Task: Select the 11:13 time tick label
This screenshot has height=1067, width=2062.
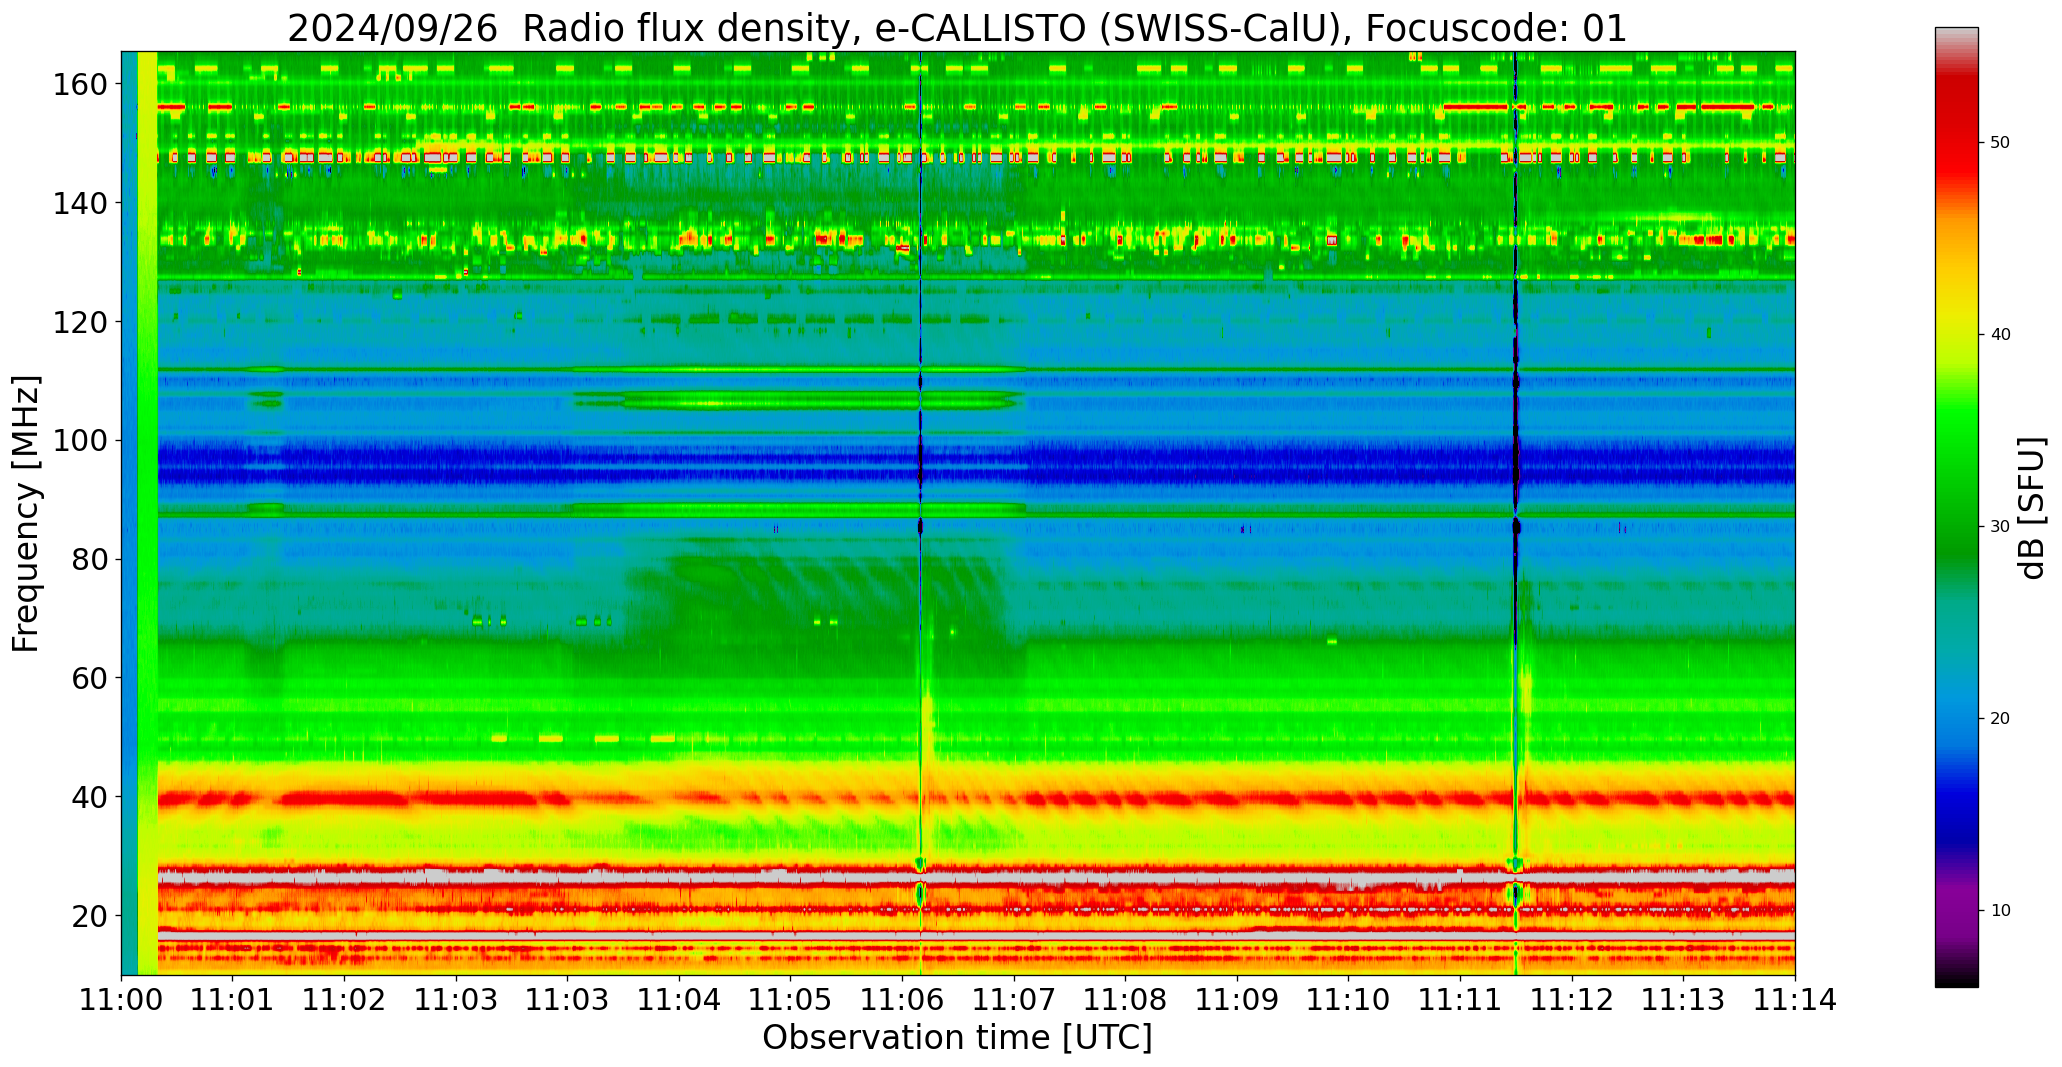Action: pyautogui.click(x=1683, y=1000)
